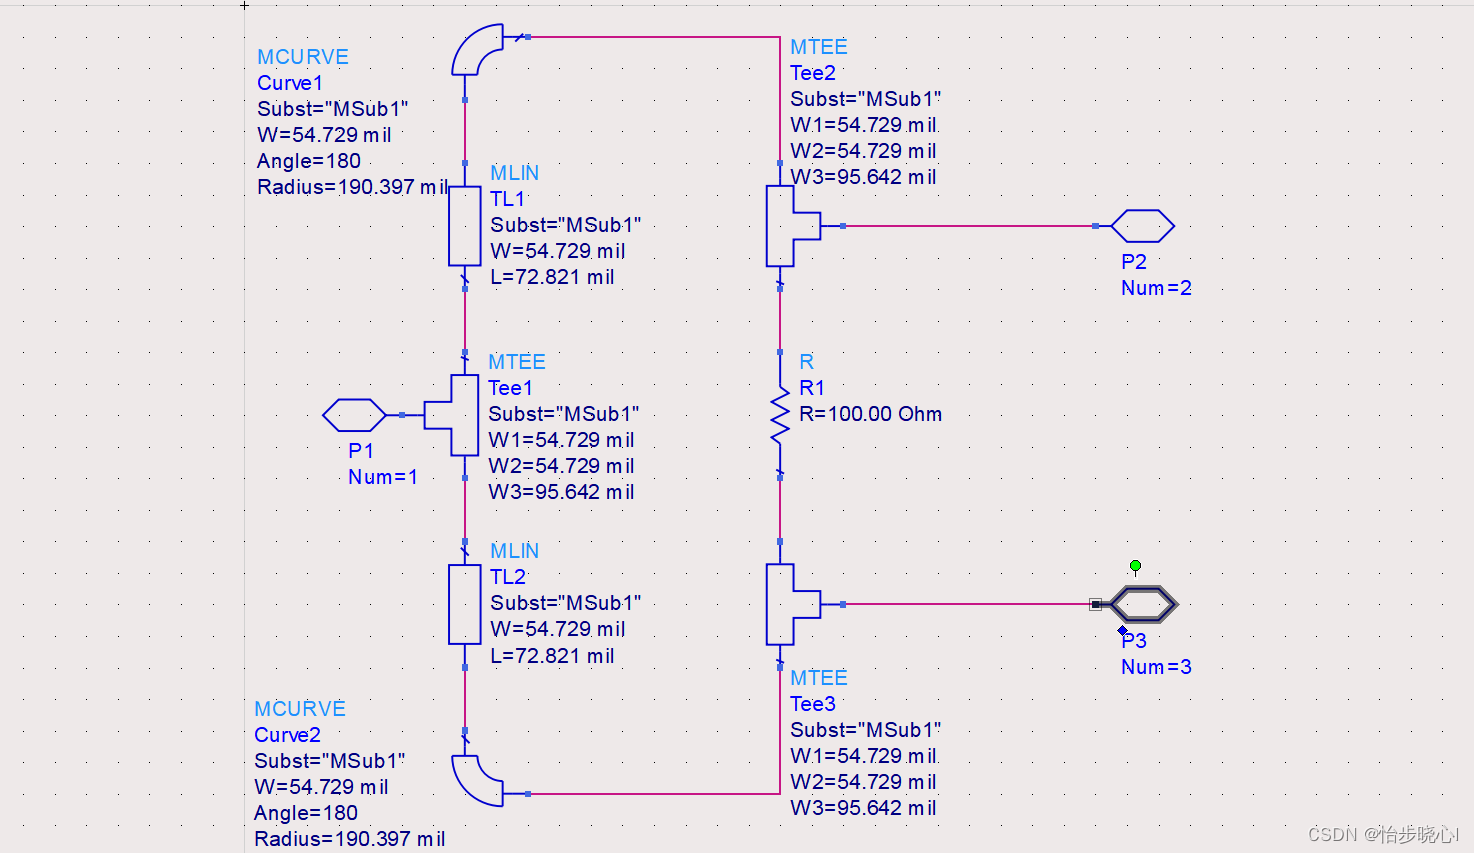Viewport: 1474px width, 853px height.
Task: Click Curve1's Radius=190.397 mil parameter
Action: coord(353,187)
